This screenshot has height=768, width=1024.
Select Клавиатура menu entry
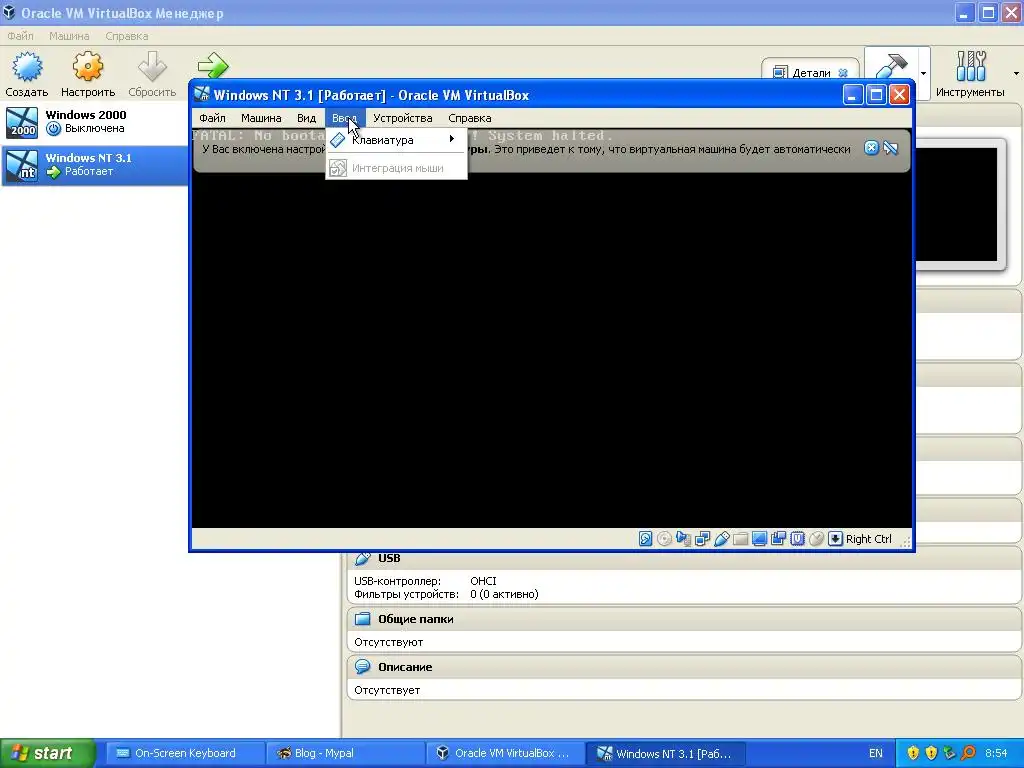click(x=396, y=140)
